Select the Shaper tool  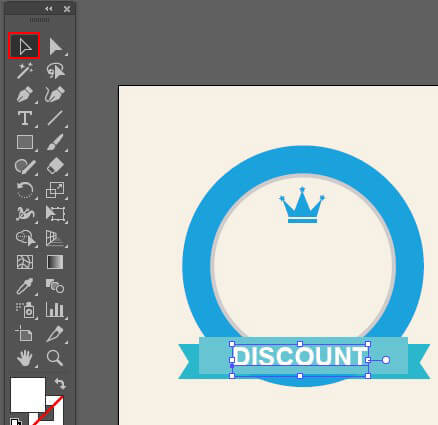pos(25,166)
